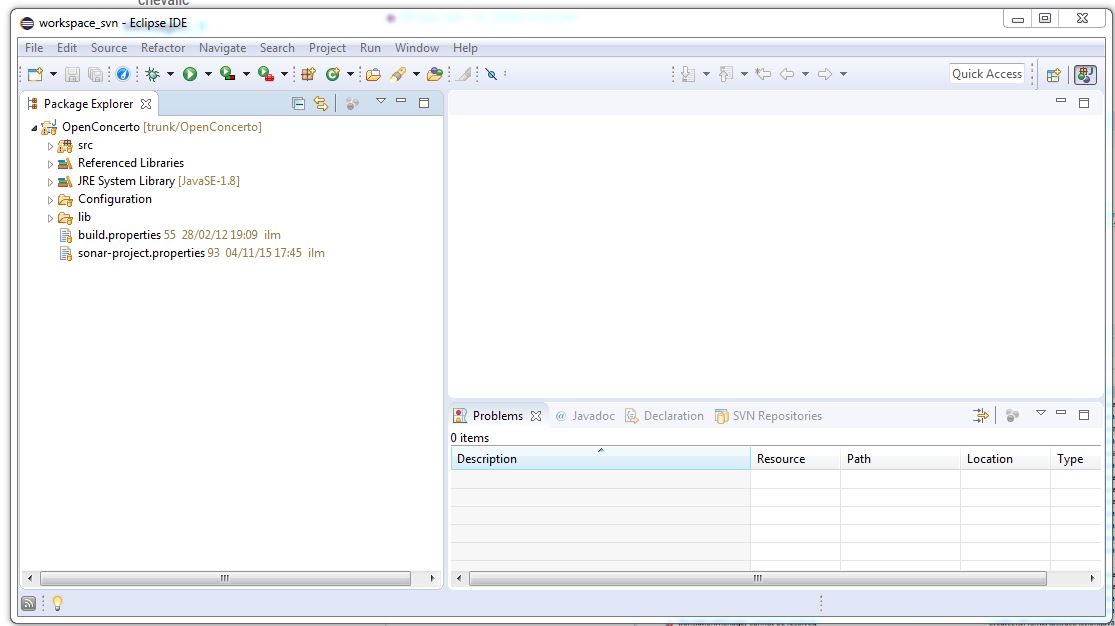Open Package Explorer View Menu triangle

[381, 101]
